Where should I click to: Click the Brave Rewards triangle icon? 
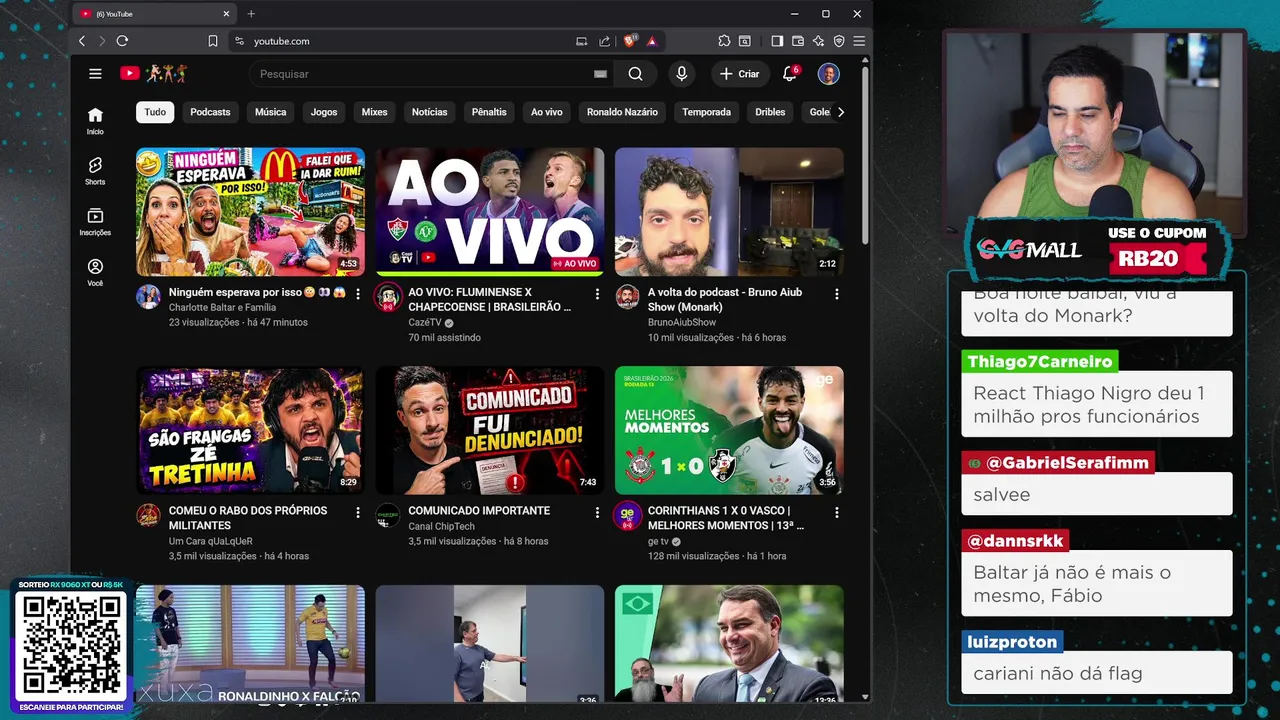(x=652, y=41)
